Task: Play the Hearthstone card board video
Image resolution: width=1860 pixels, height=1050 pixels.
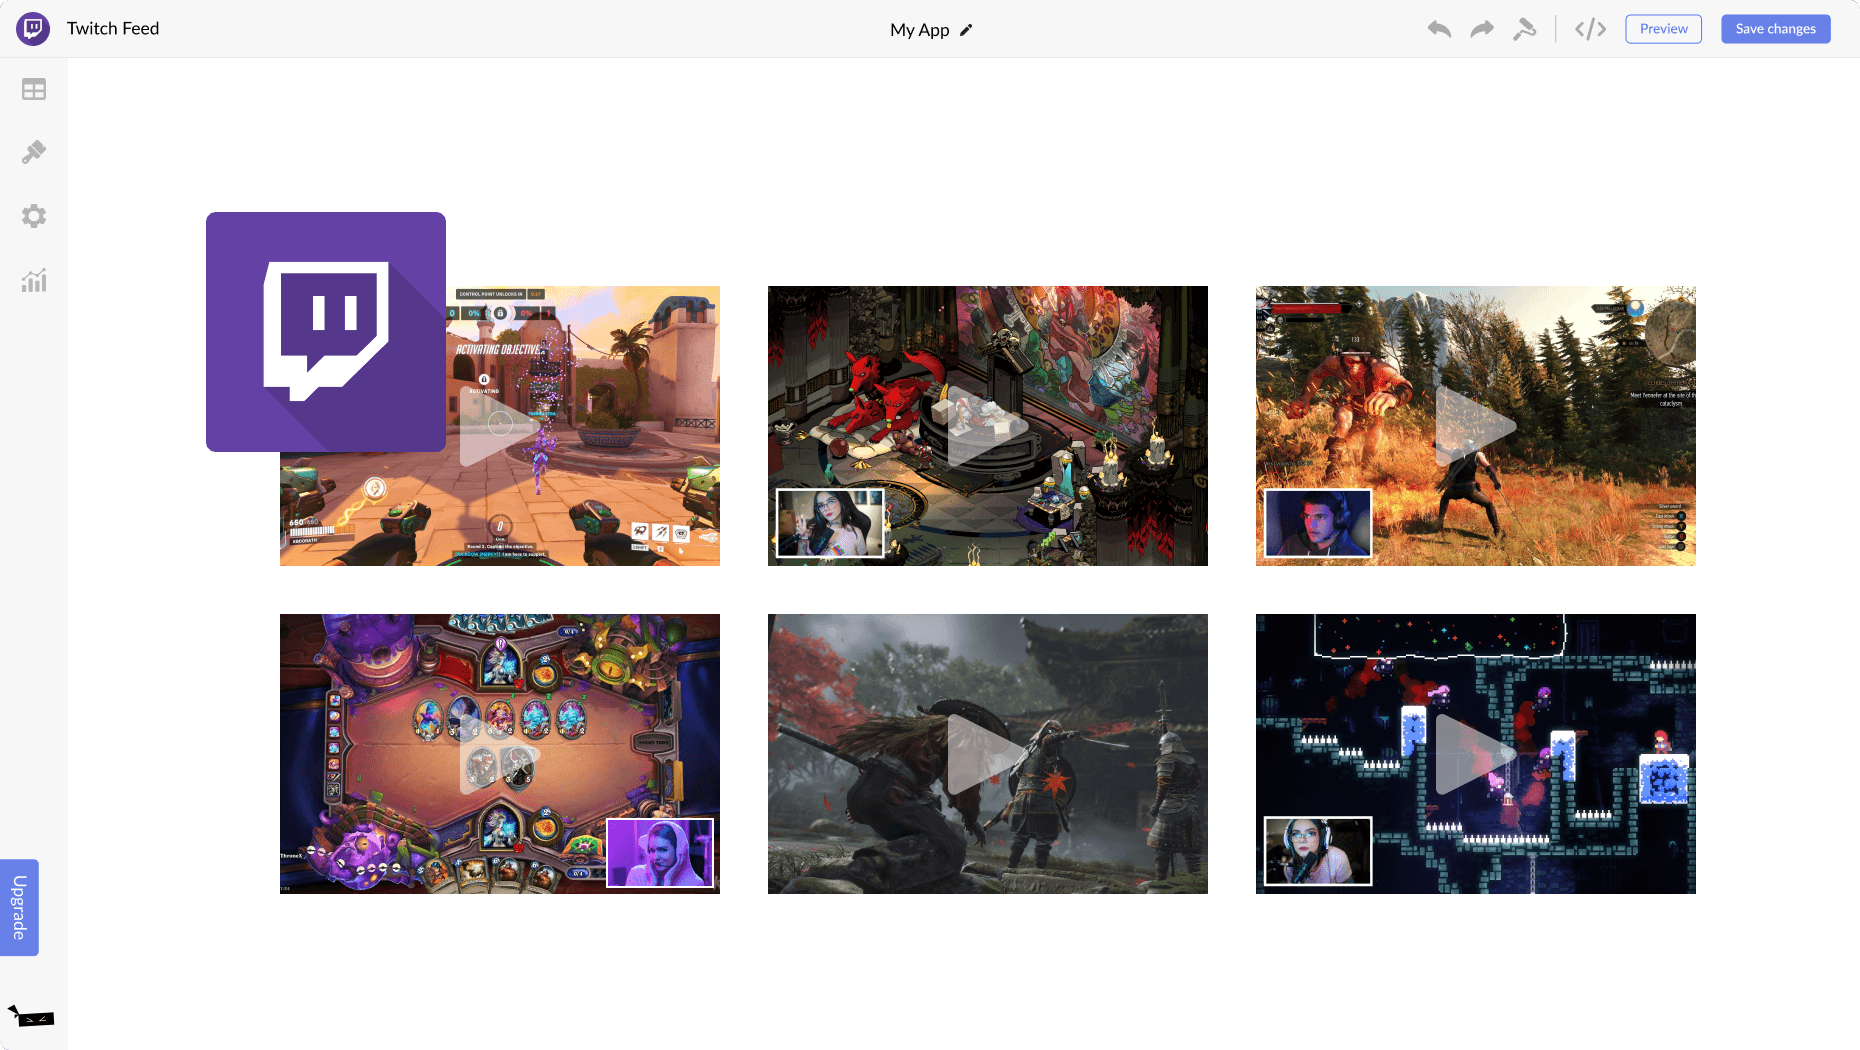Action: (x=500, y=754)
